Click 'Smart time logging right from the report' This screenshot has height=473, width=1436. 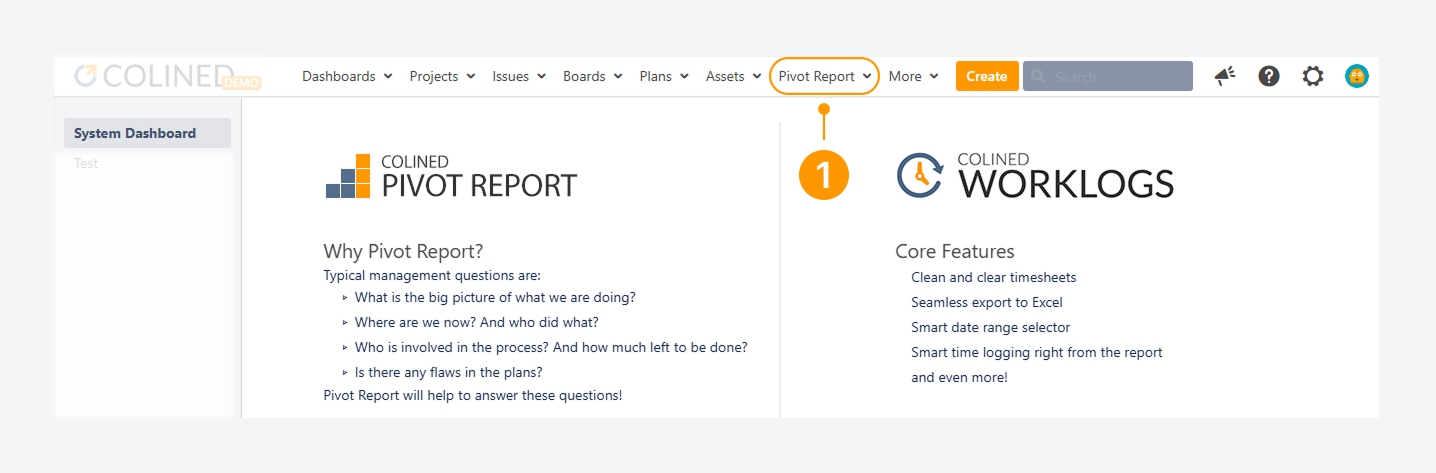click(1037, 353)
